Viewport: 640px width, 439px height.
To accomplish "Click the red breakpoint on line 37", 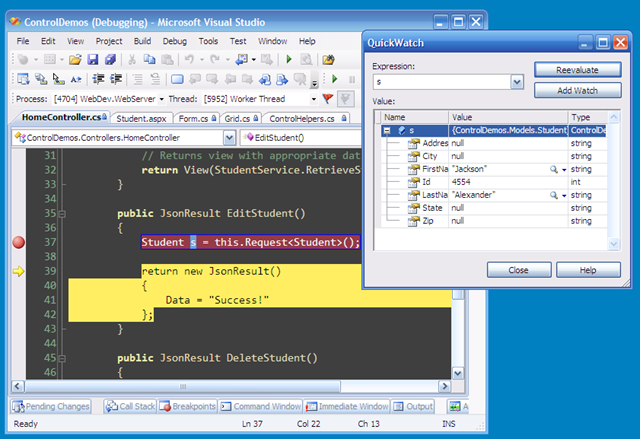I will click(17, 242).
